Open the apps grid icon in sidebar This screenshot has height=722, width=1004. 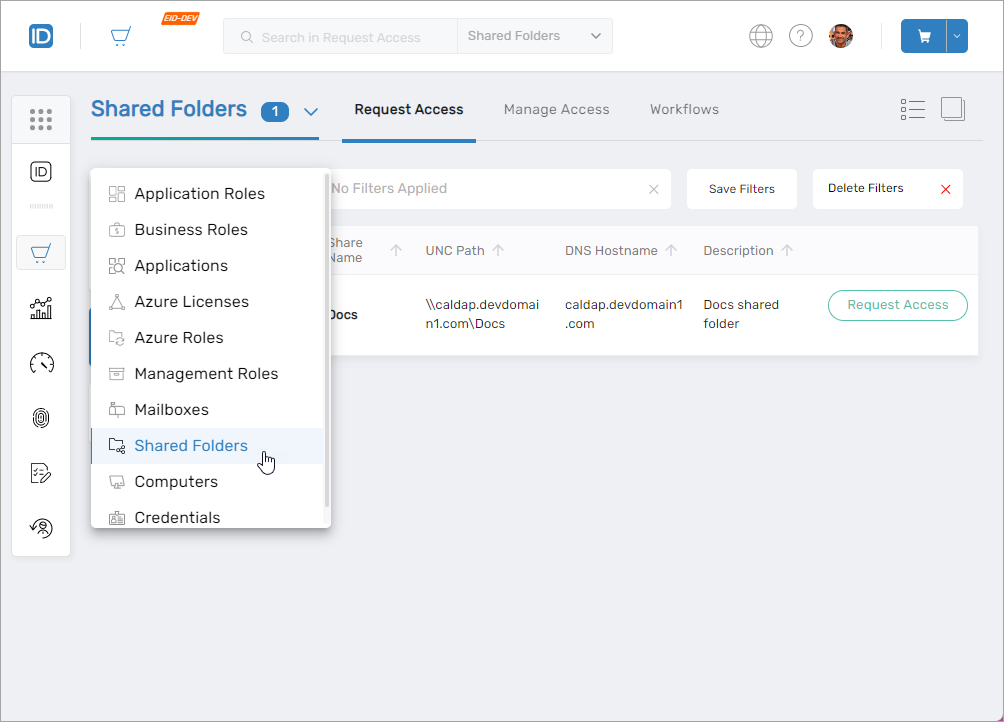coord(41,119)
